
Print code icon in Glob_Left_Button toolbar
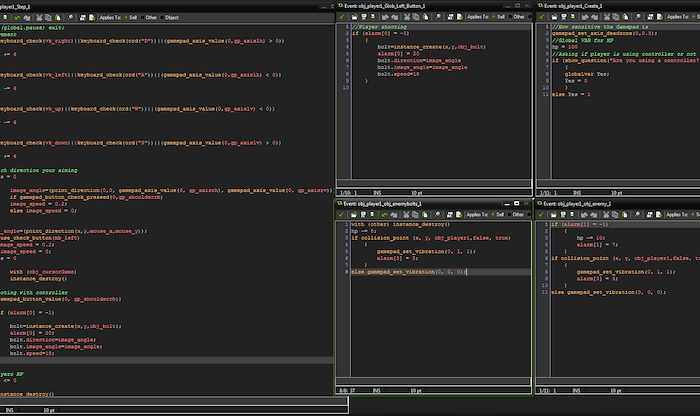(373, 17)
